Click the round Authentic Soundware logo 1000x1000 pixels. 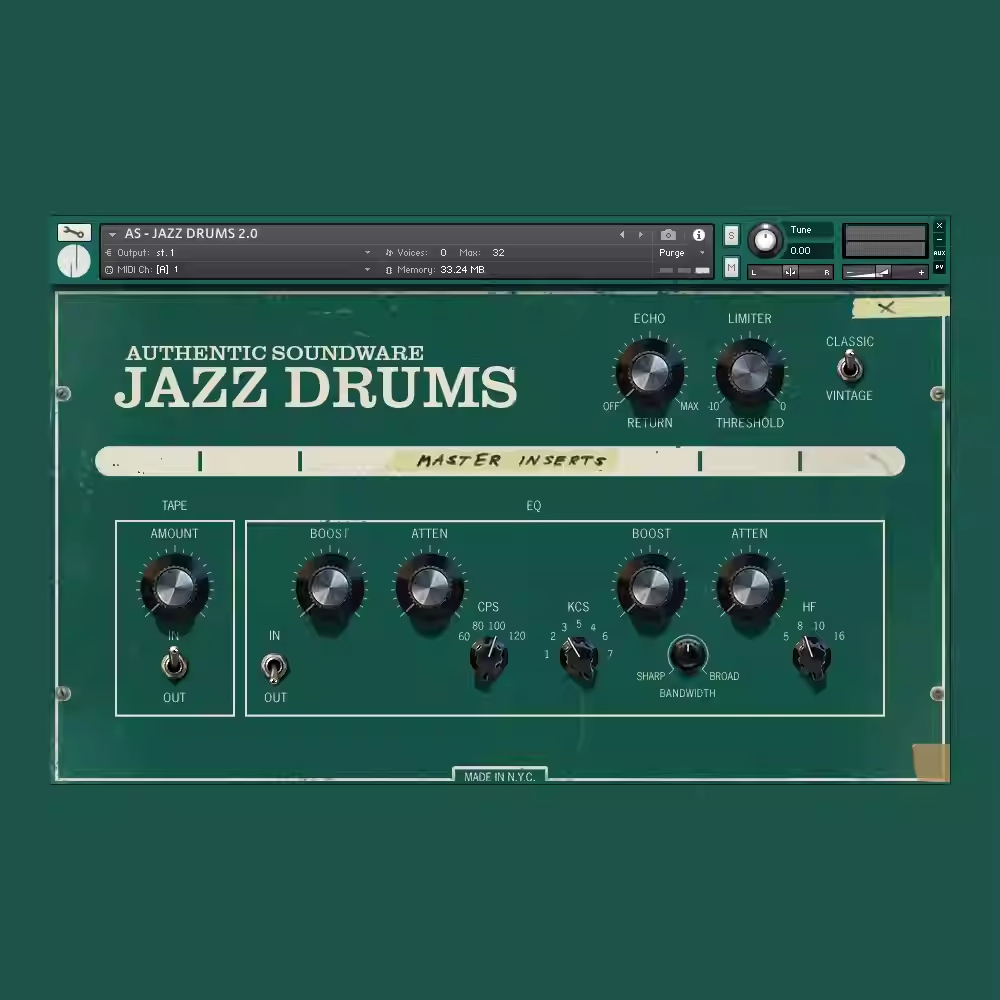[x=74, y=260]
